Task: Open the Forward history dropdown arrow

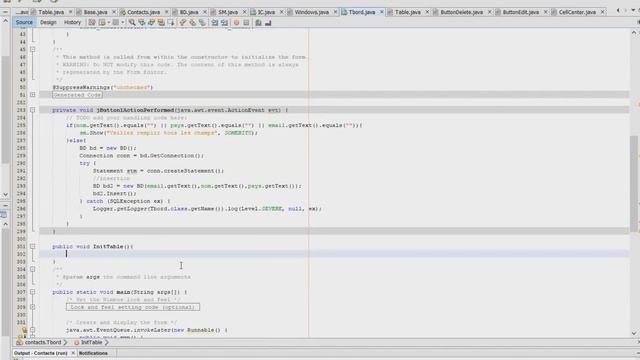Action: [x=122, y=23]
